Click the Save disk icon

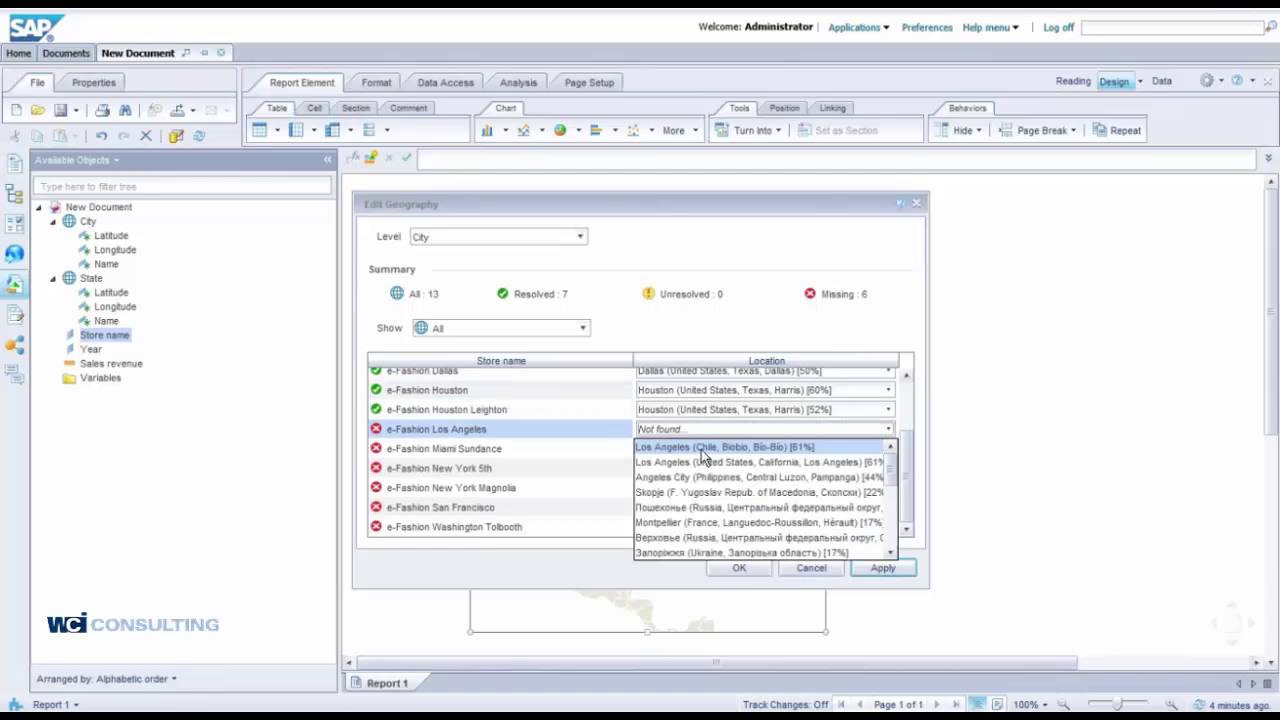(x=60, y=110)
